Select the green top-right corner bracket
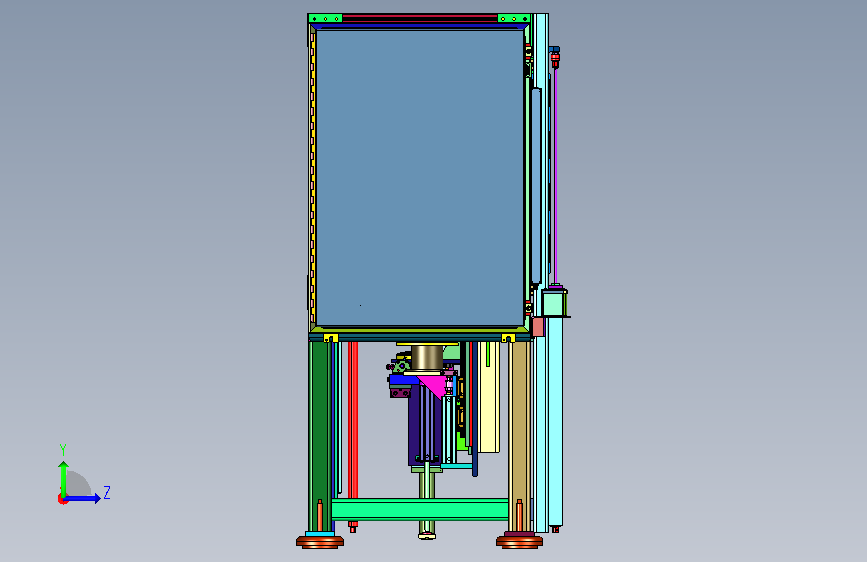The height and width of the screenshot is (562, 867). point(514,19)
